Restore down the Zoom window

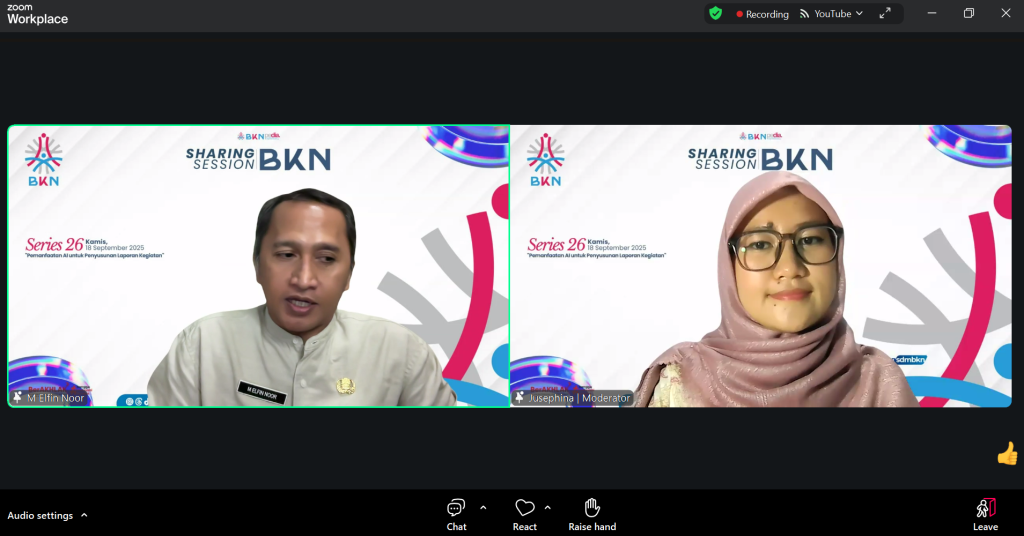(968, 14)
